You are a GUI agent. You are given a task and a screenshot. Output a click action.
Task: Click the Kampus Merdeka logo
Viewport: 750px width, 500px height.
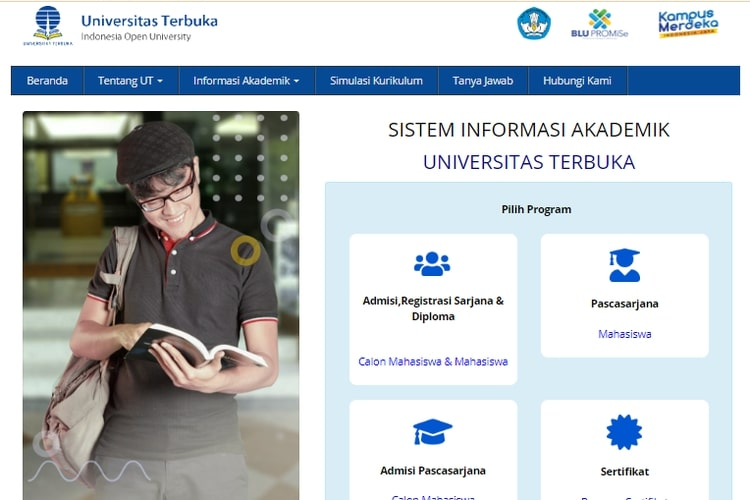click(x=688, y=24)
